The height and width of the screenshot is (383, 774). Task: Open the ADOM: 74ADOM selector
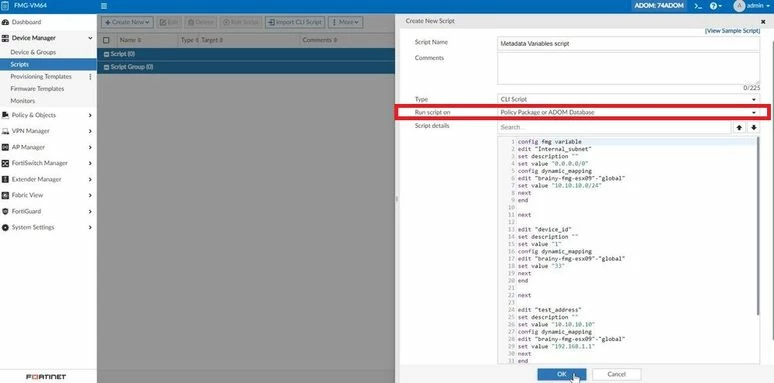pyautogui.click(x=660, y=6)
